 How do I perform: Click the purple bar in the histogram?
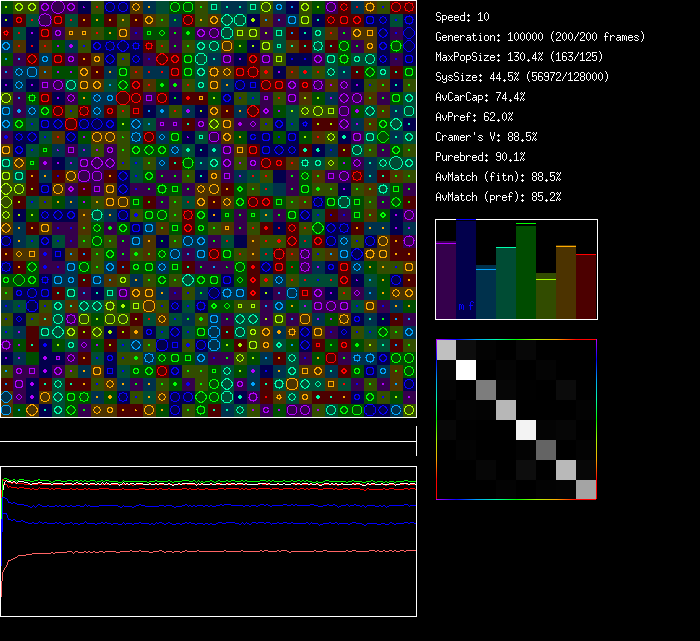pyautogui.click(x=445, y=280)
